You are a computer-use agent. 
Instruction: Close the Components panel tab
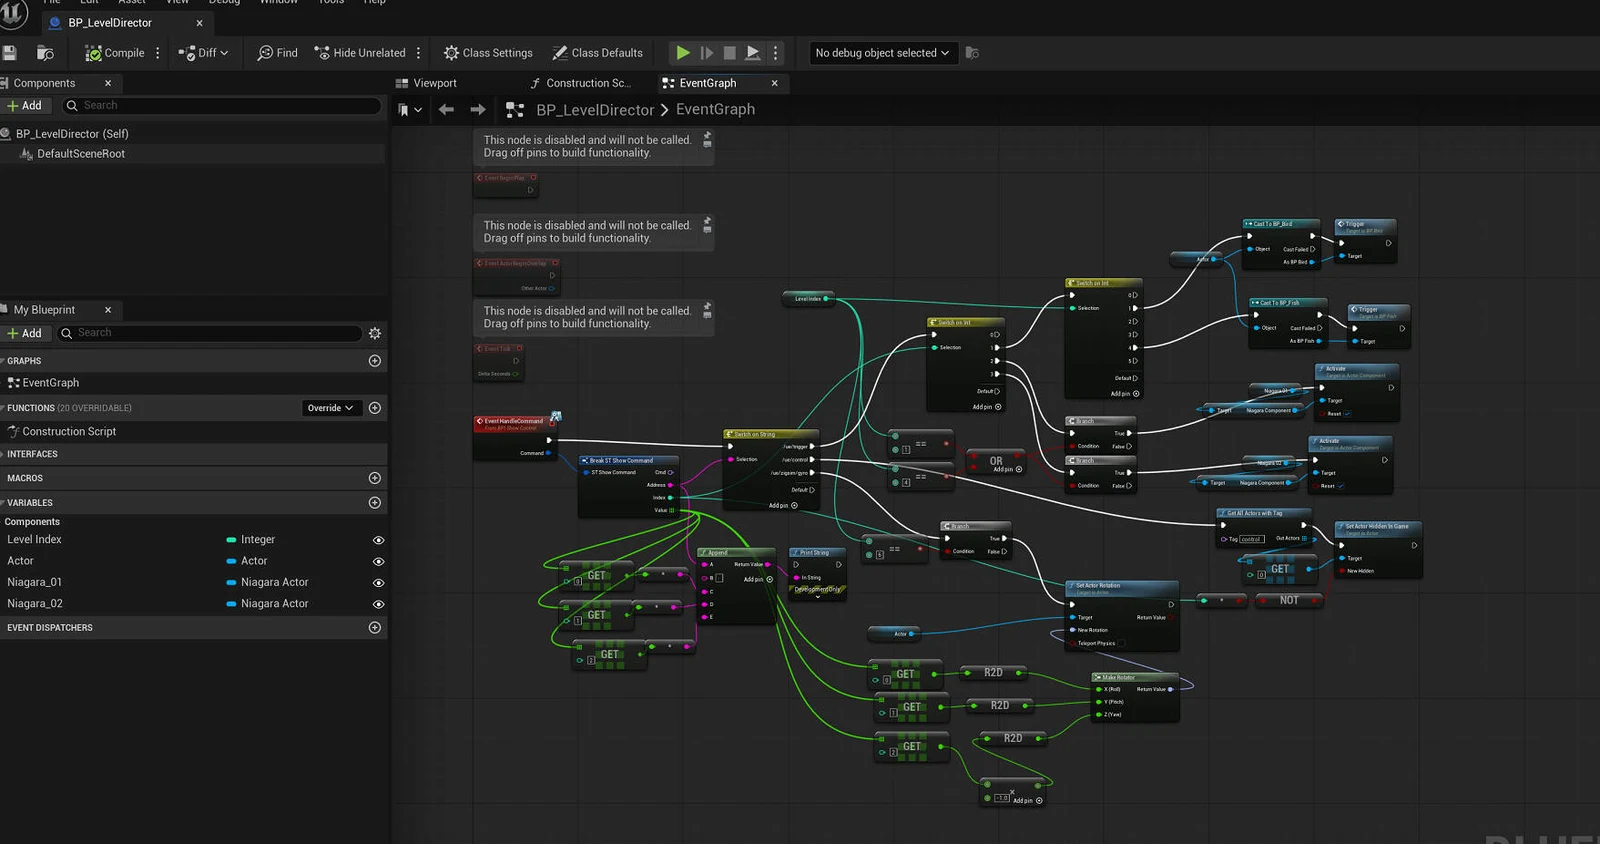click(x=108, y=83)
